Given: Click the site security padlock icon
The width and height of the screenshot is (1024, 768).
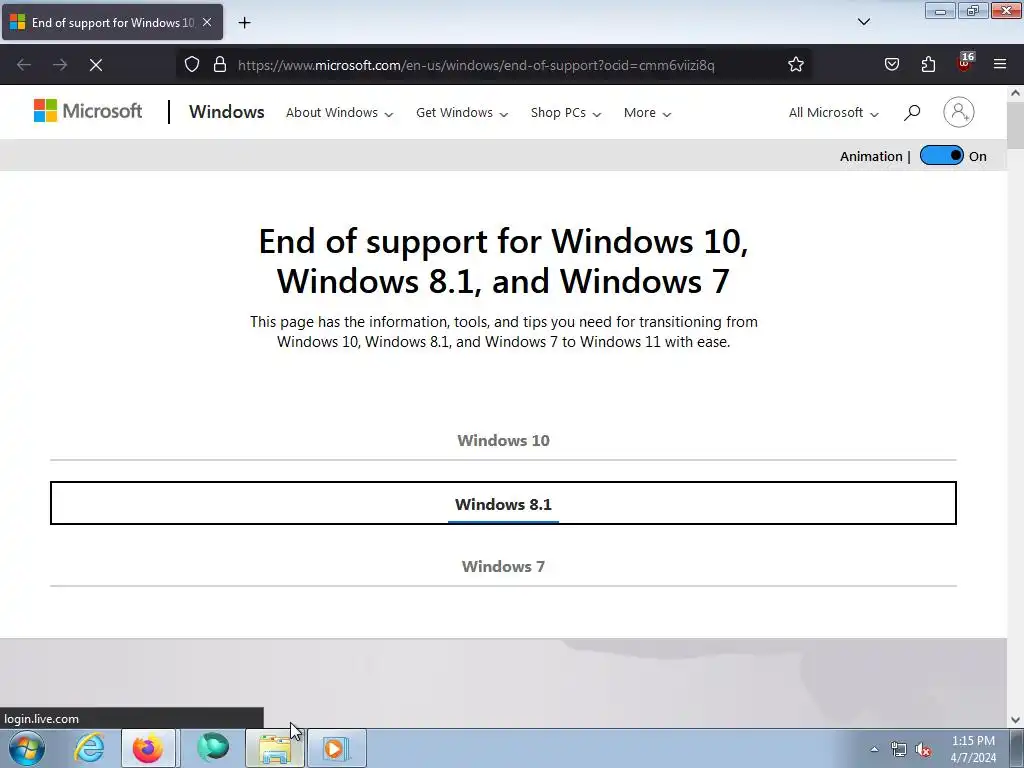Looking at the screenshot, I should [x=220, y=65].
